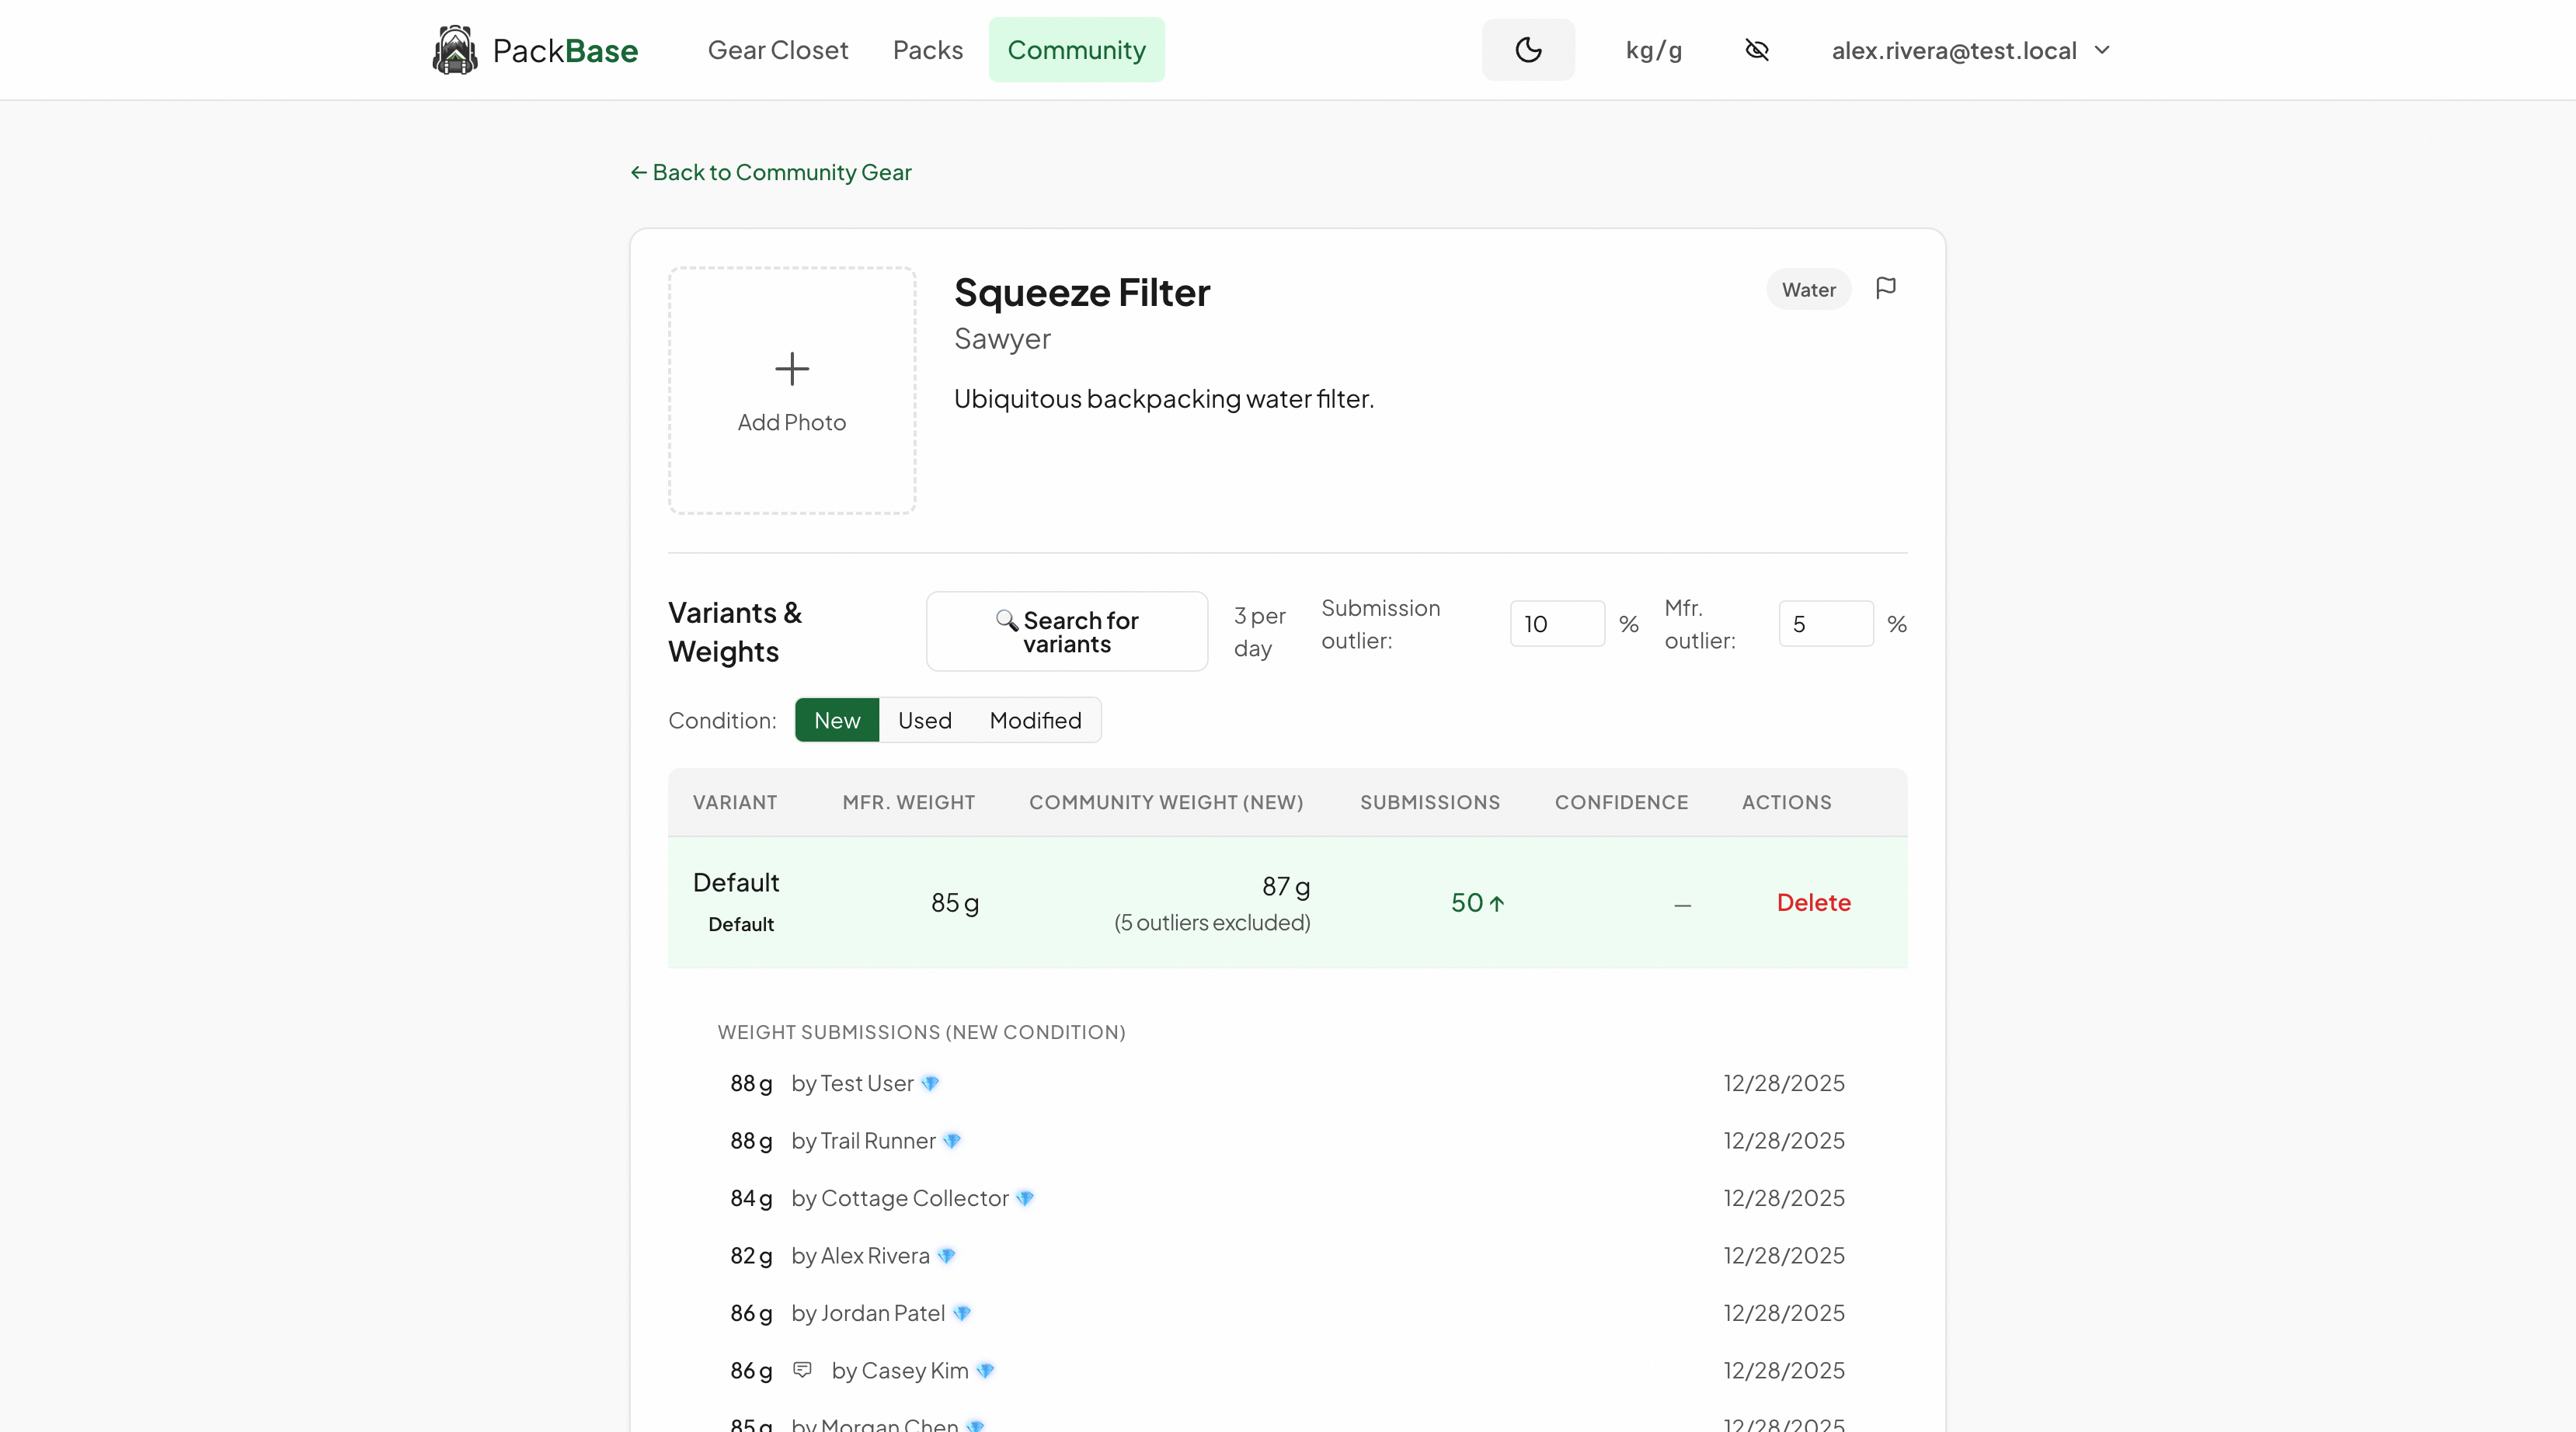Follow Back to Community Gear link
This screenshot has width=2576, height=1432.
(x=771, y=172)
